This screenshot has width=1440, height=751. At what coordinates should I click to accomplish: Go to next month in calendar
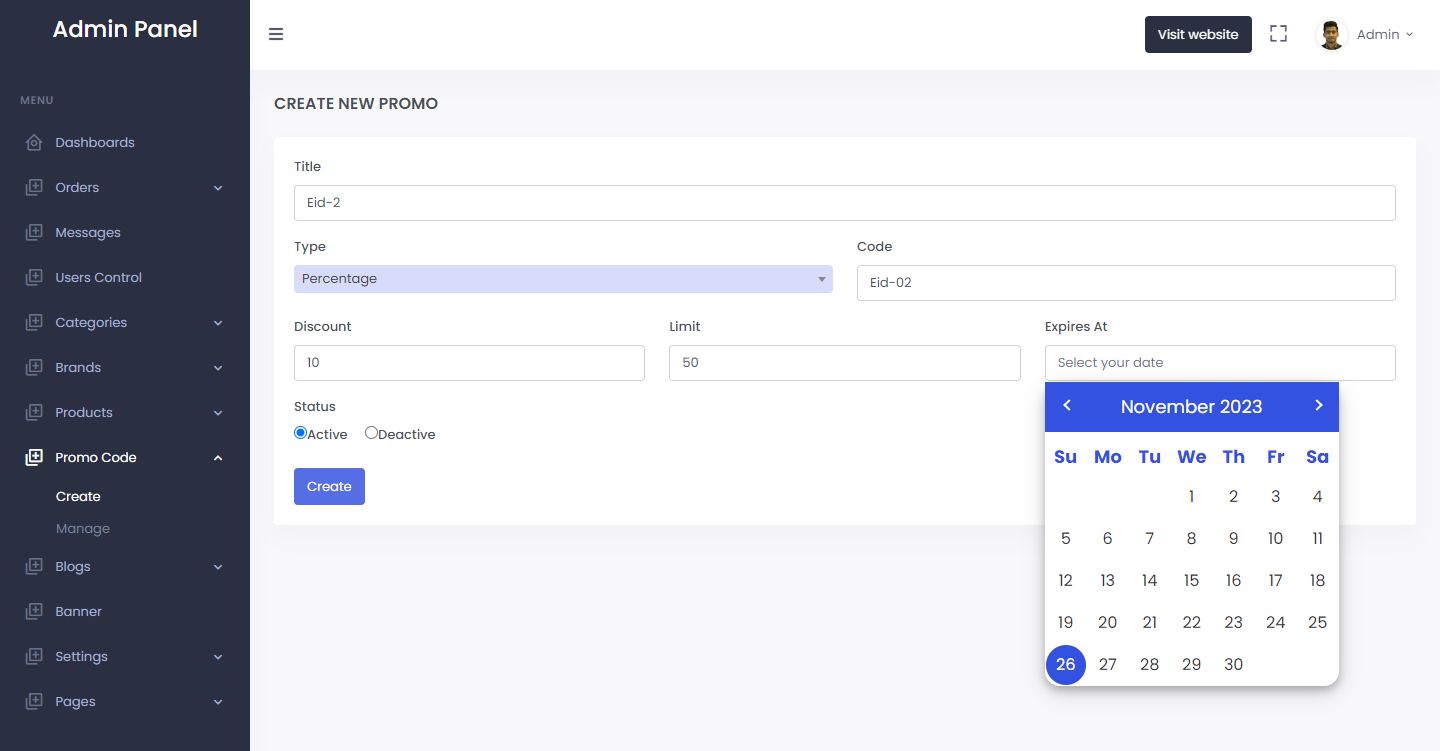click(1318, 405)
